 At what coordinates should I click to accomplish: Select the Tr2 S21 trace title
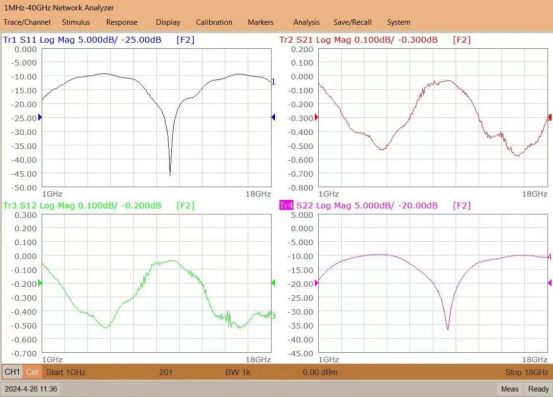(359, 40)
